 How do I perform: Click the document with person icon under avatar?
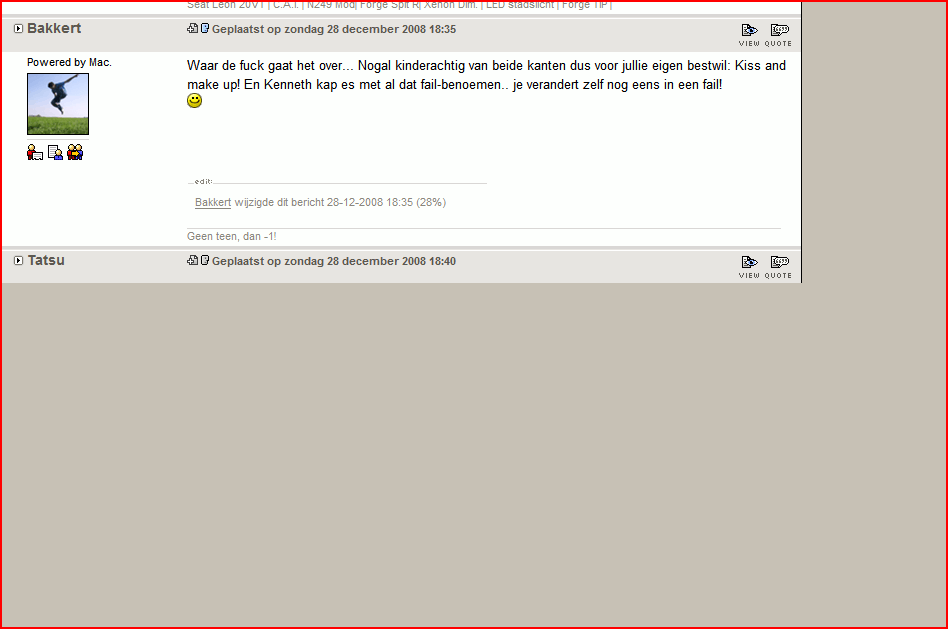55,152
